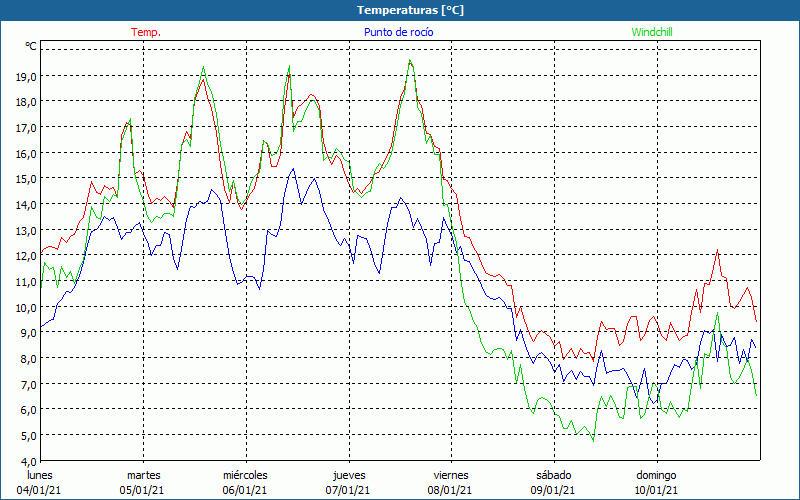
Task: Click the 14,0 y-axis value
Action: 26,205
